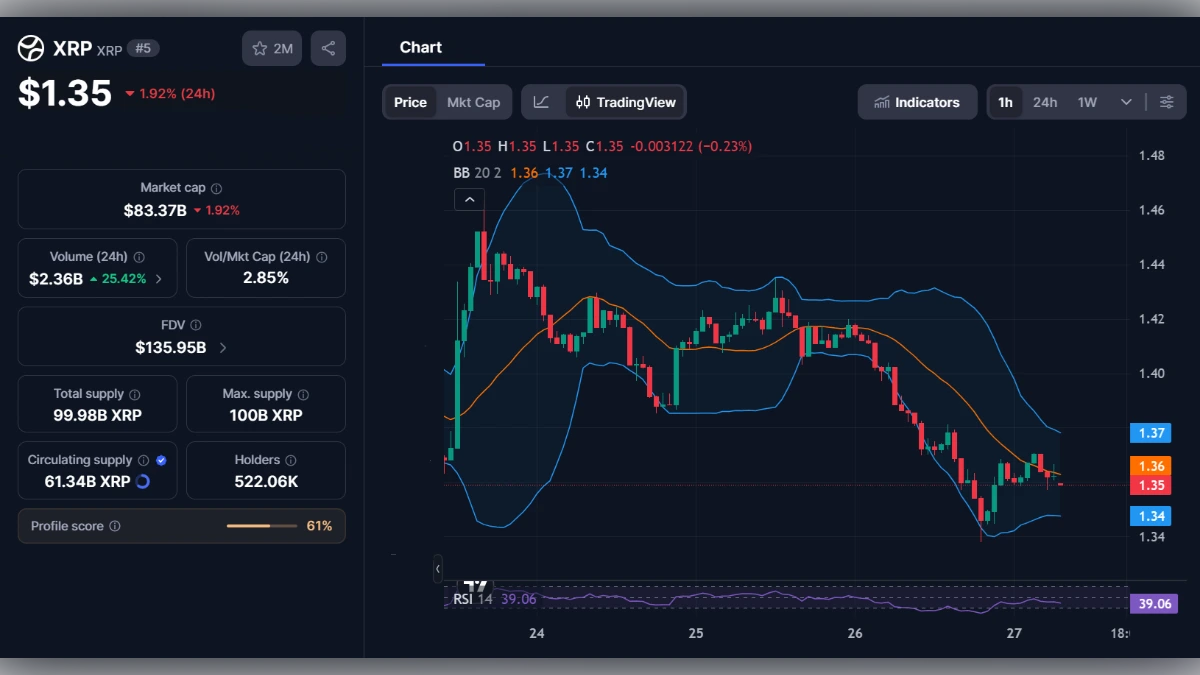
Task: Switch to the 1W timeframe
Action: 1087,101
